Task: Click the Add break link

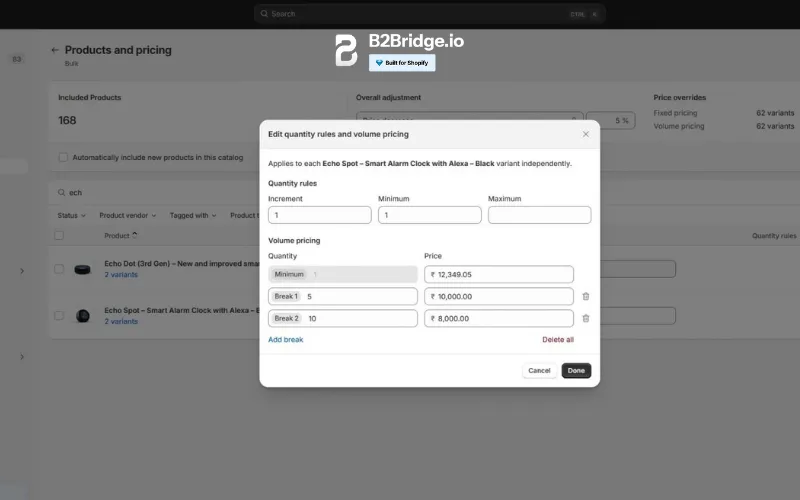Action: [286, 339]
